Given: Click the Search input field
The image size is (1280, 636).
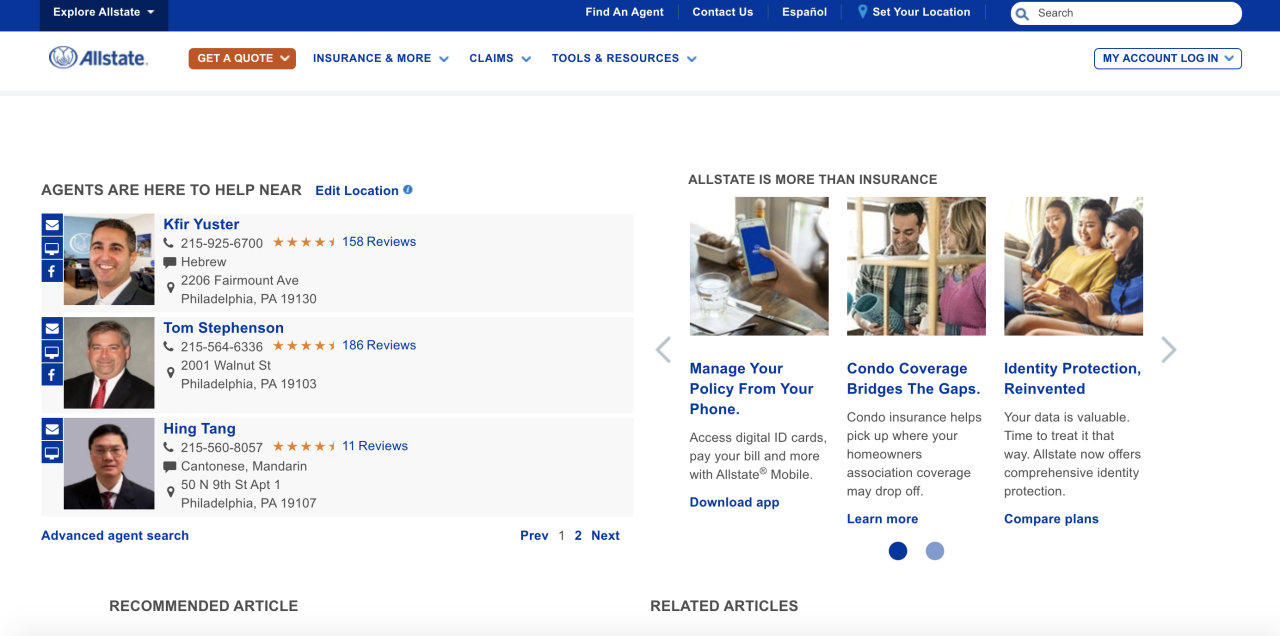Looking at the screenshot, I should pyautogui.click(x=1125, y=13).
